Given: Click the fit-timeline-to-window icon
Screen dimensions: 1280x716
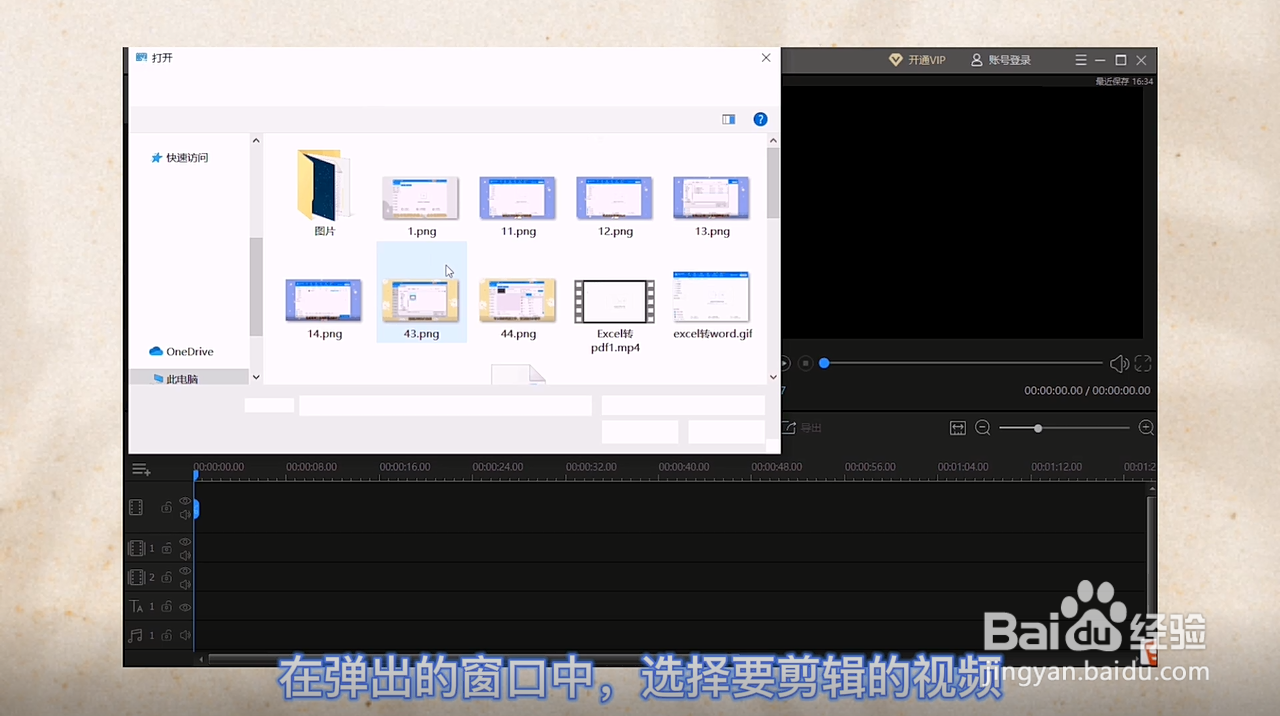Looking at the screenshot, I should [x=957, y=427].
